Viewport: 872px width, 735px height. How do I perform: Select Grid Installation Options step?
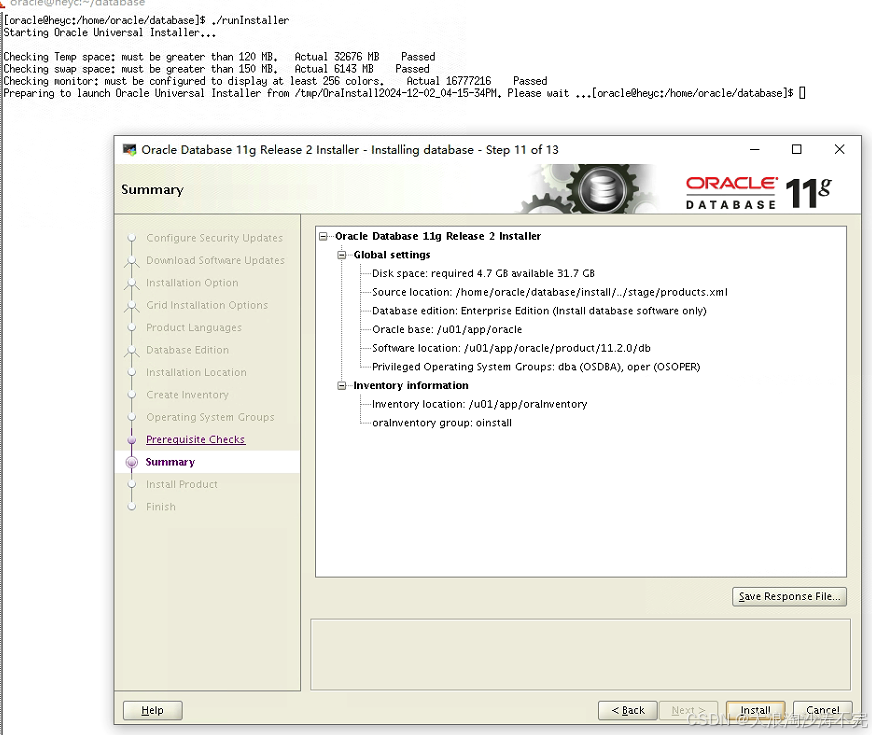(x=207, y=305)
